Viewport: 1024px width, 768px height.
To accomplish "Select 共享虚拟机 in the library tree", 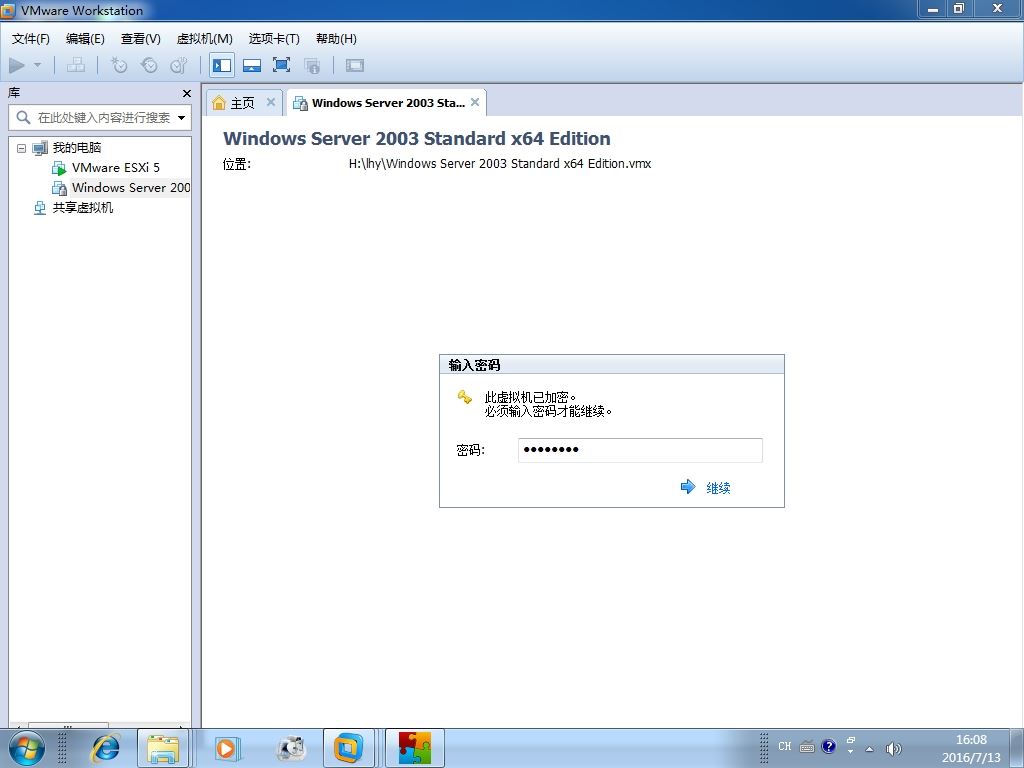I will point(82,208).
